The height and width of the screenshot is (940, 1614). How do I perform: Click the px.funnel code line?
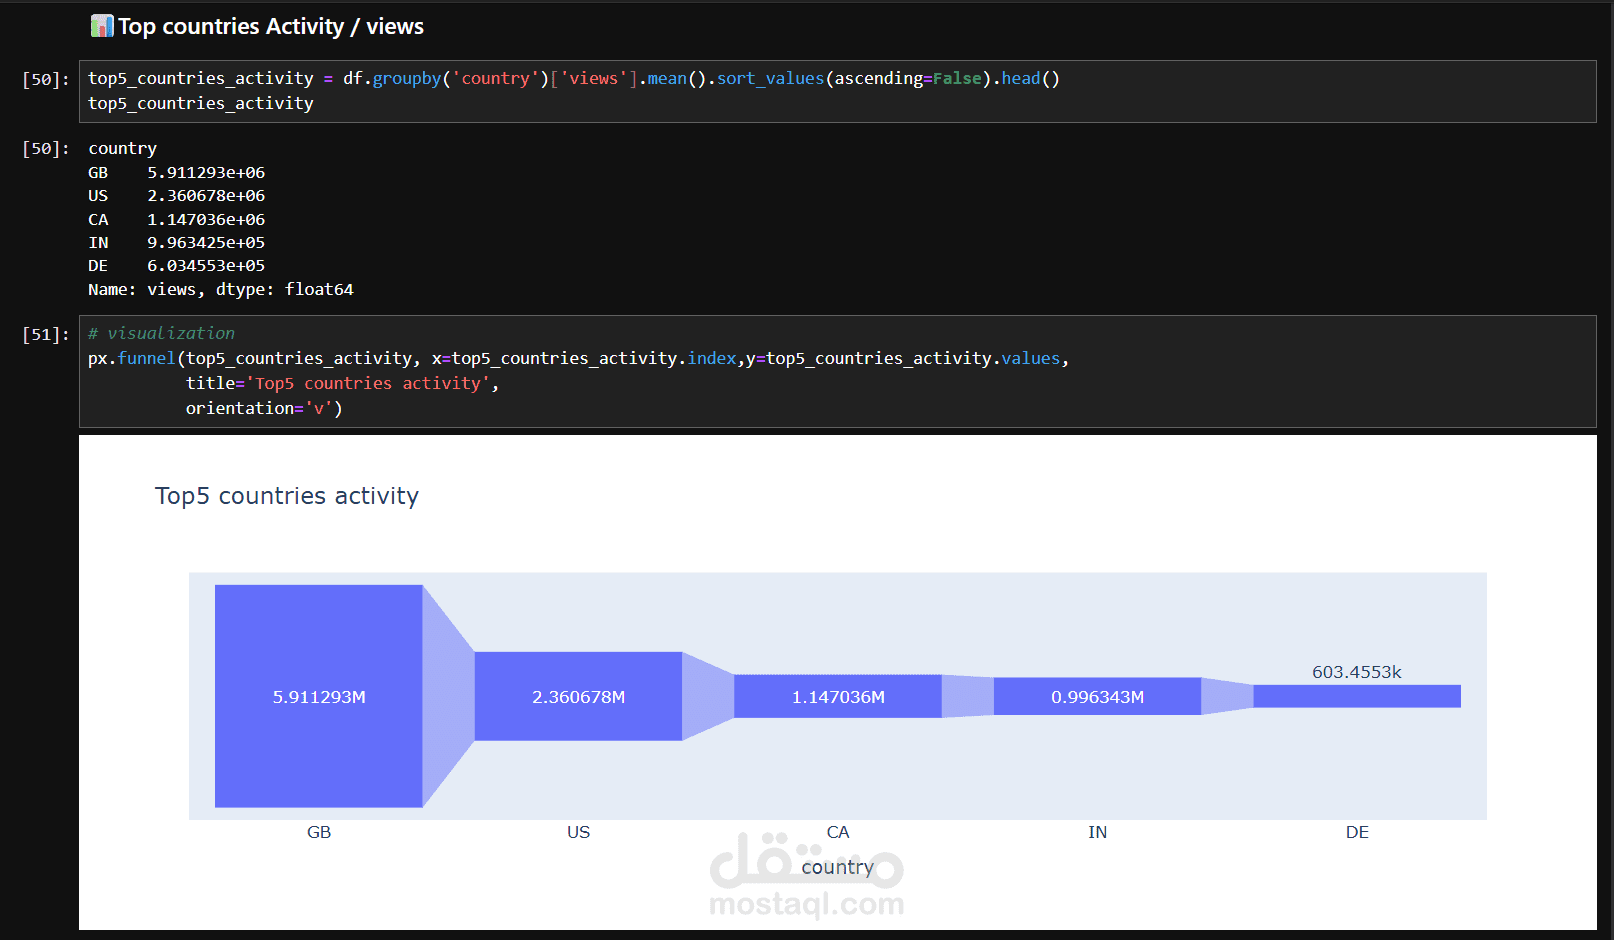[x=578, y=358]
